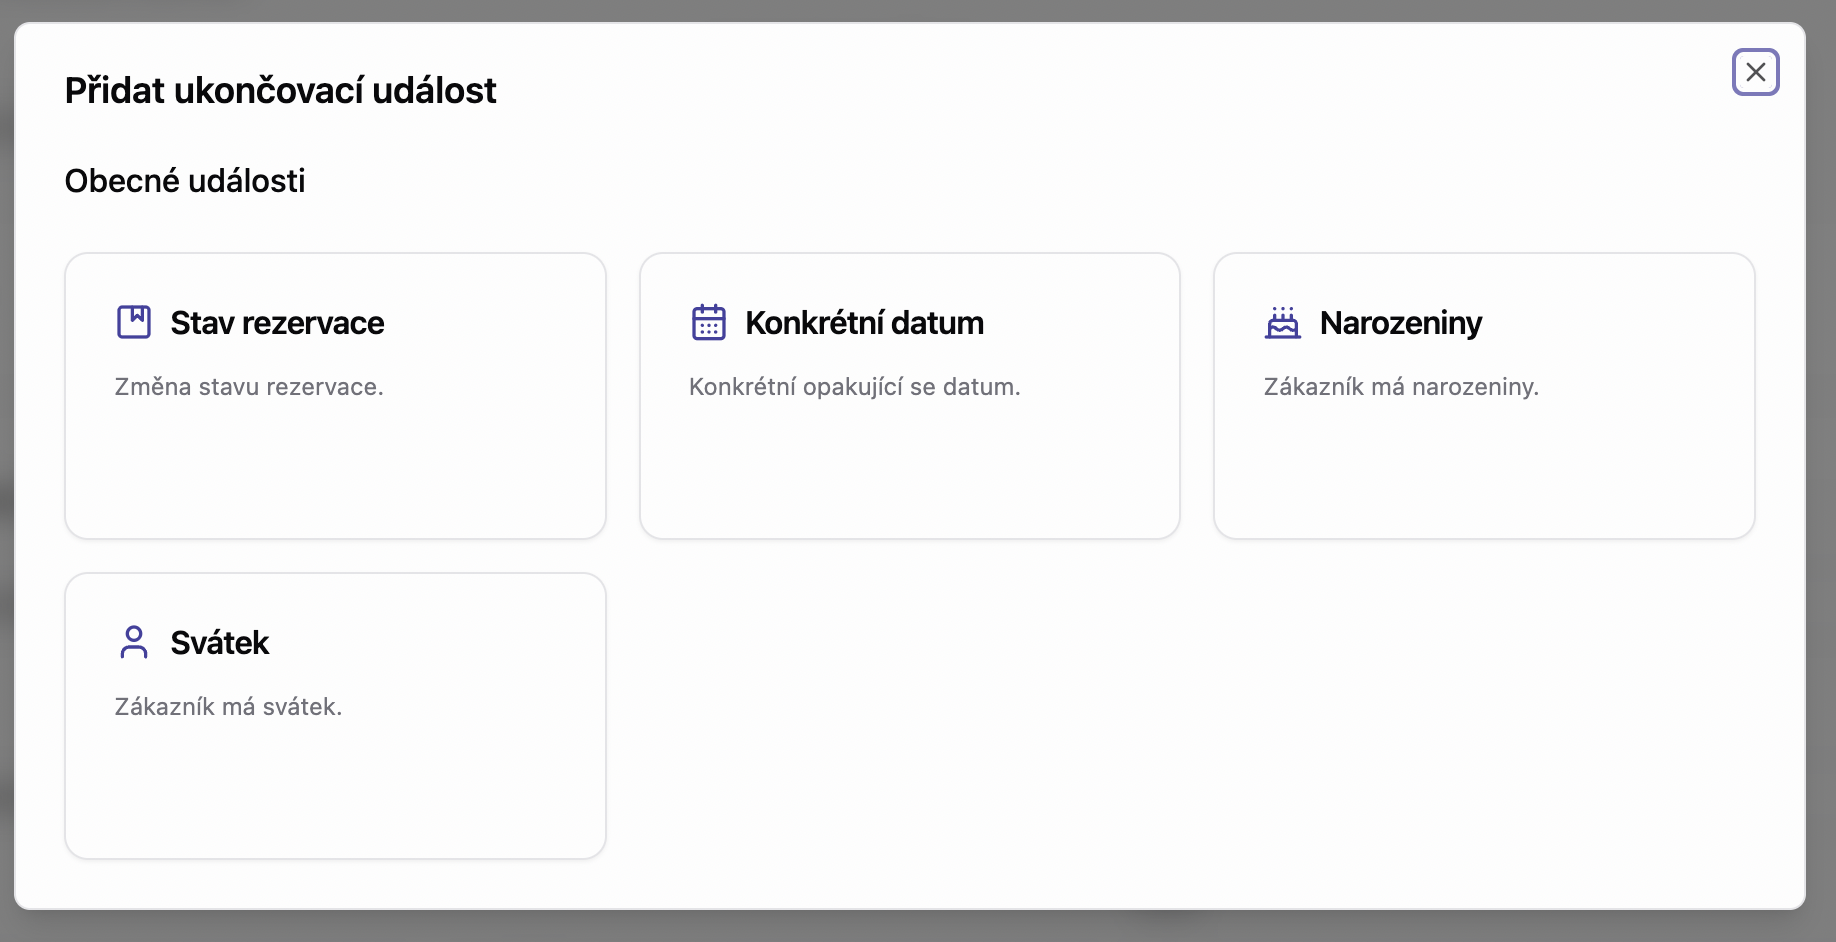Viewport: 1836px width, 942px height.
Task: Click the section label Obecné události
Action: [185, 181]
